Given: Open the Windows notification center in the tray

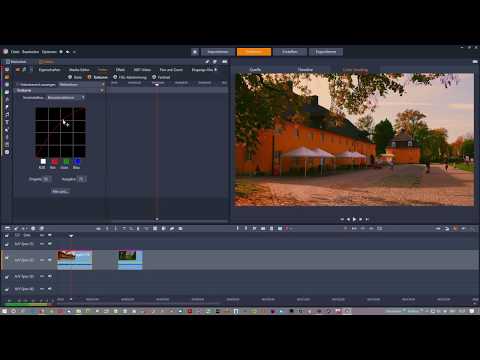Looking at the screenshot, I should pyautogui.click(x=472, y=311).
